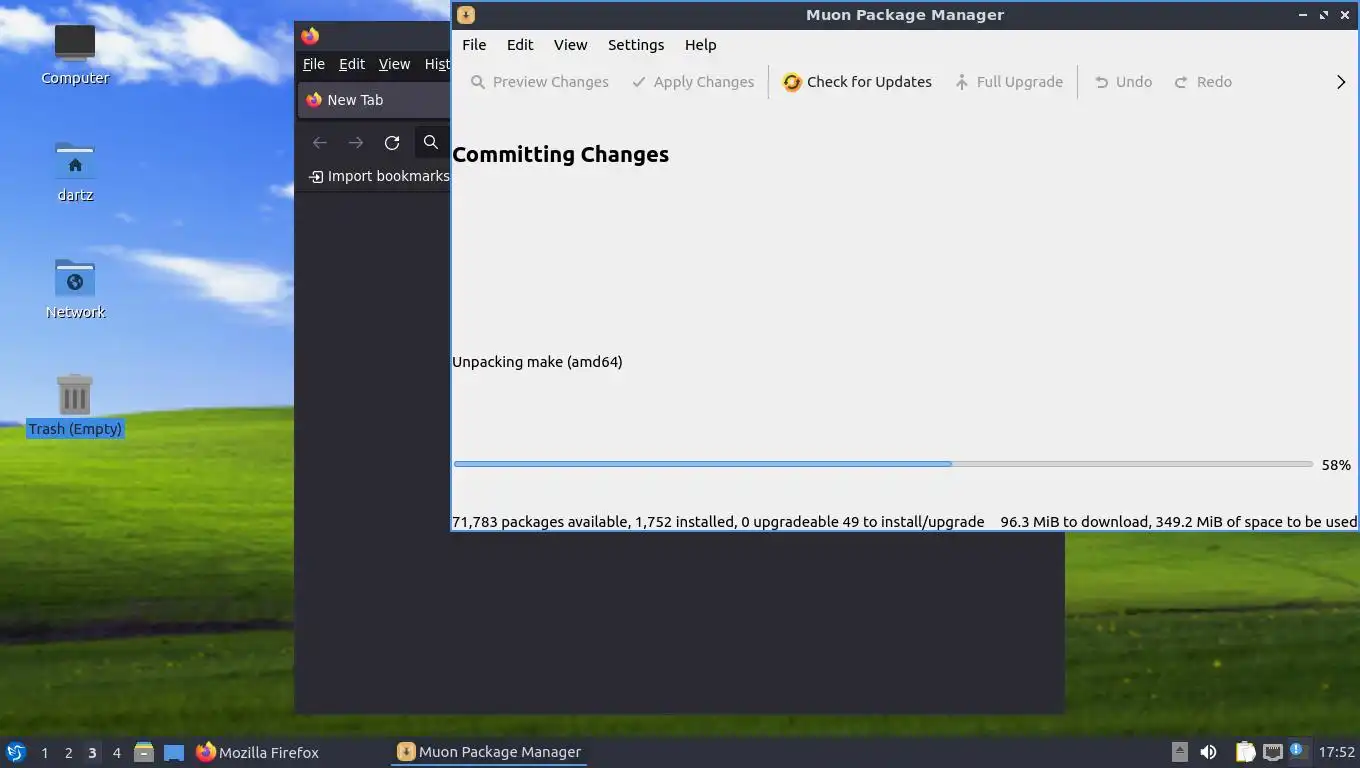Open the Settings menu in Muon
The width and height of the screenshot is (1360, 768).
coord(636,45)
